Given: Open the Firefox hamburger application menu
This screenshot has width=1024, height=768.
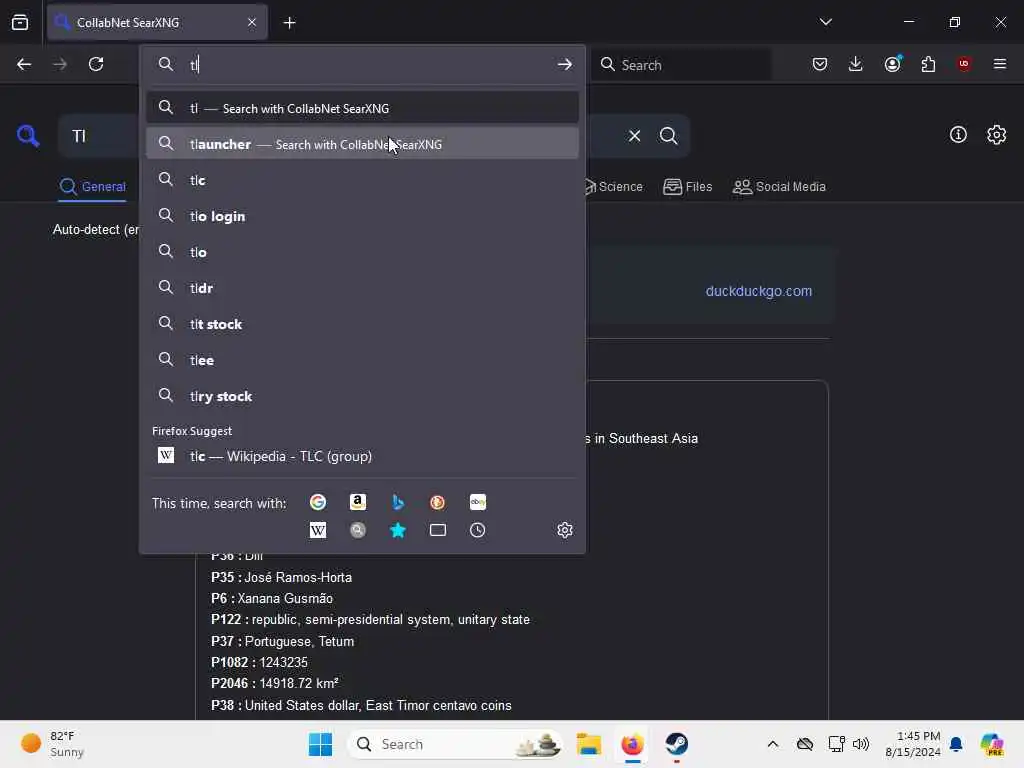Looking at the screenshot, I should tap(1000, 64).
